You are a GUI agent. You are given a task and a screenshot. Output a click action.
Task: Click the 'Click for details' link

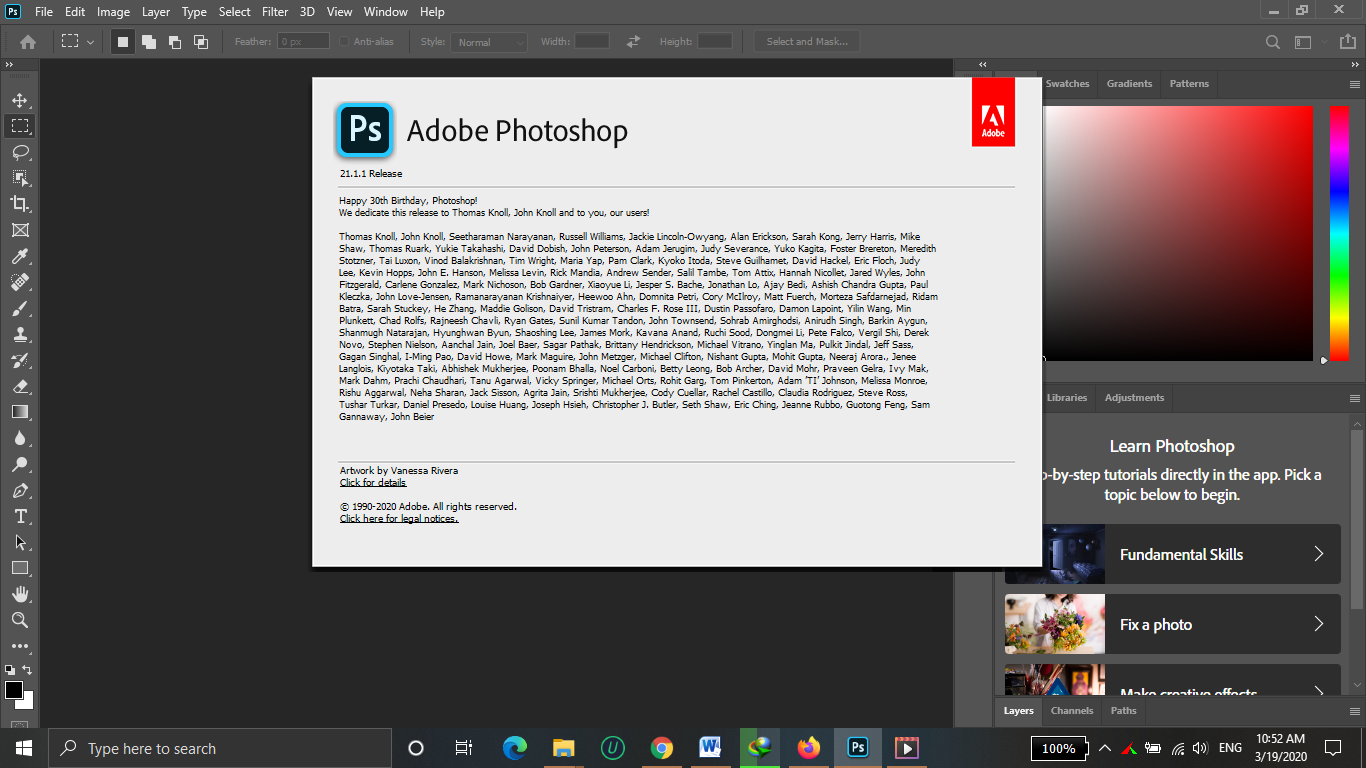(373, 482)
